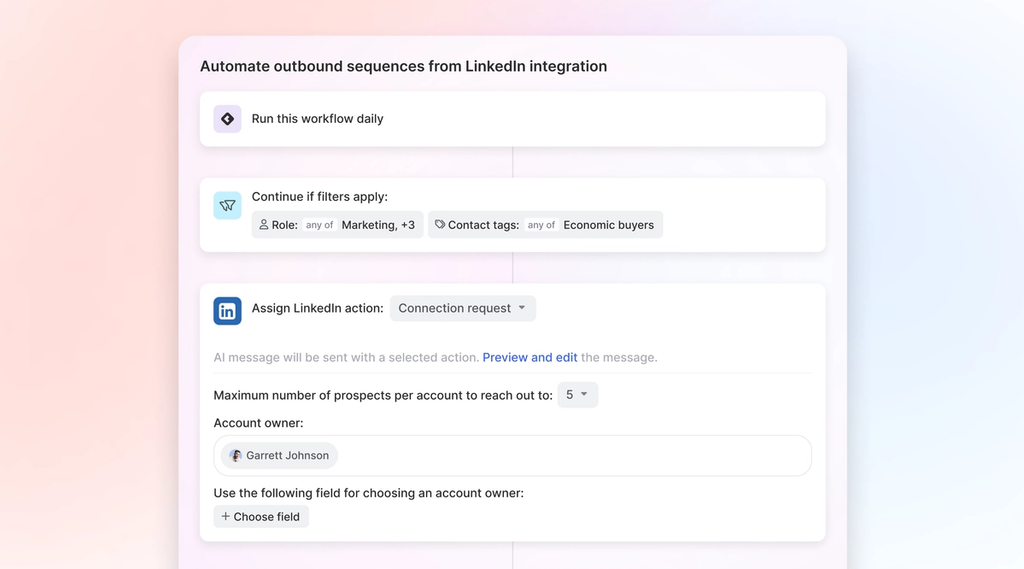Click inside the Account owner input field

coord(513,455)
